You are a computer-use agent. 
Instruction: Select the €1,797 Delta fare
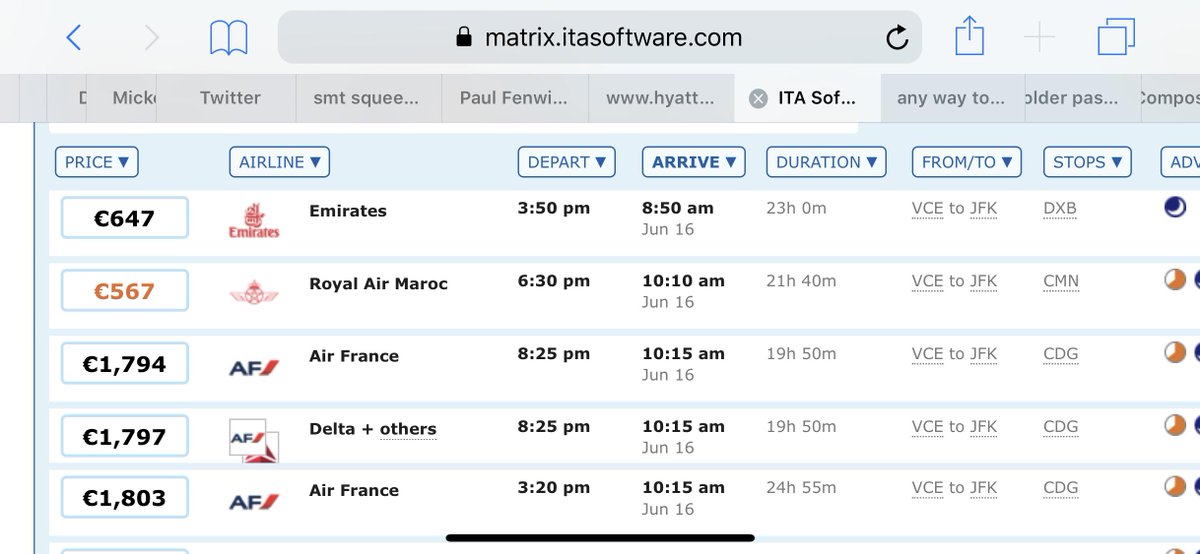point(124,437)
